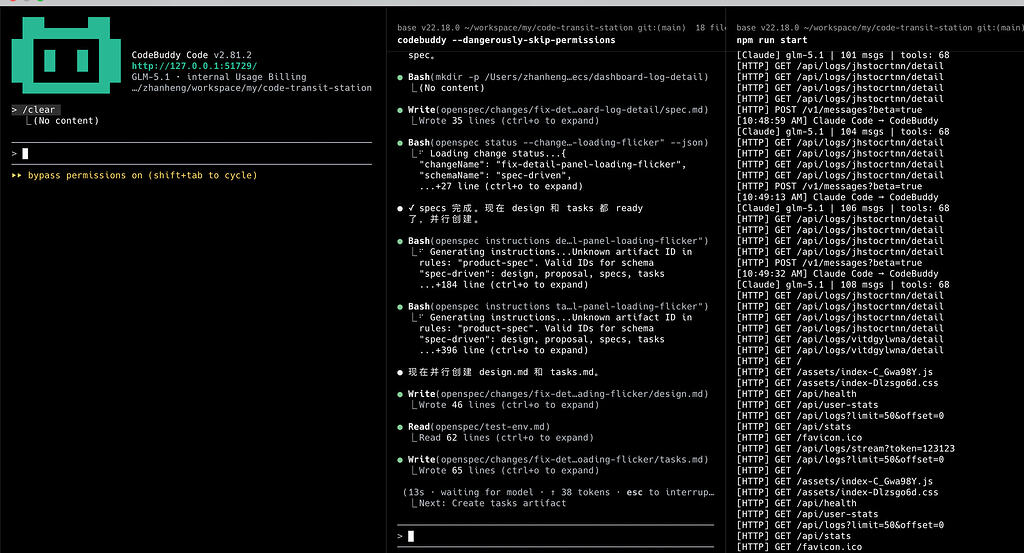This screenshot has height=553, width=1024.
Task: Click the 'Bash(mkdir -p /Users/zhanheng…' line
Action: coord(558,77)
